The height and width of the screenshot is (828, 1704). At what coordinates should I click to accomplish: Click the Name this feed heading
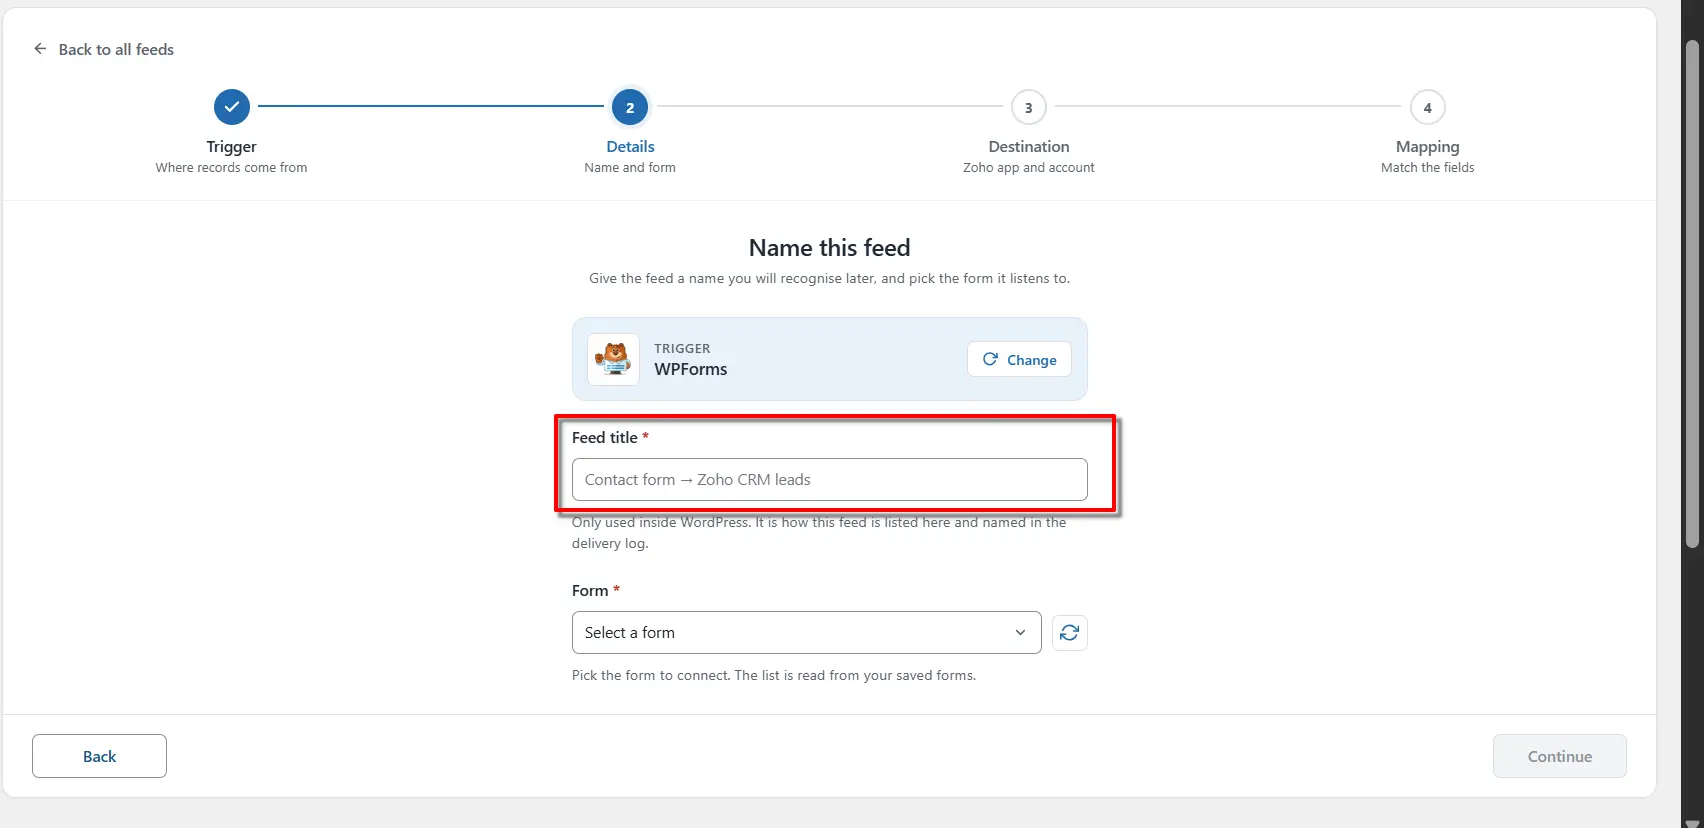[x=829, y=247]
